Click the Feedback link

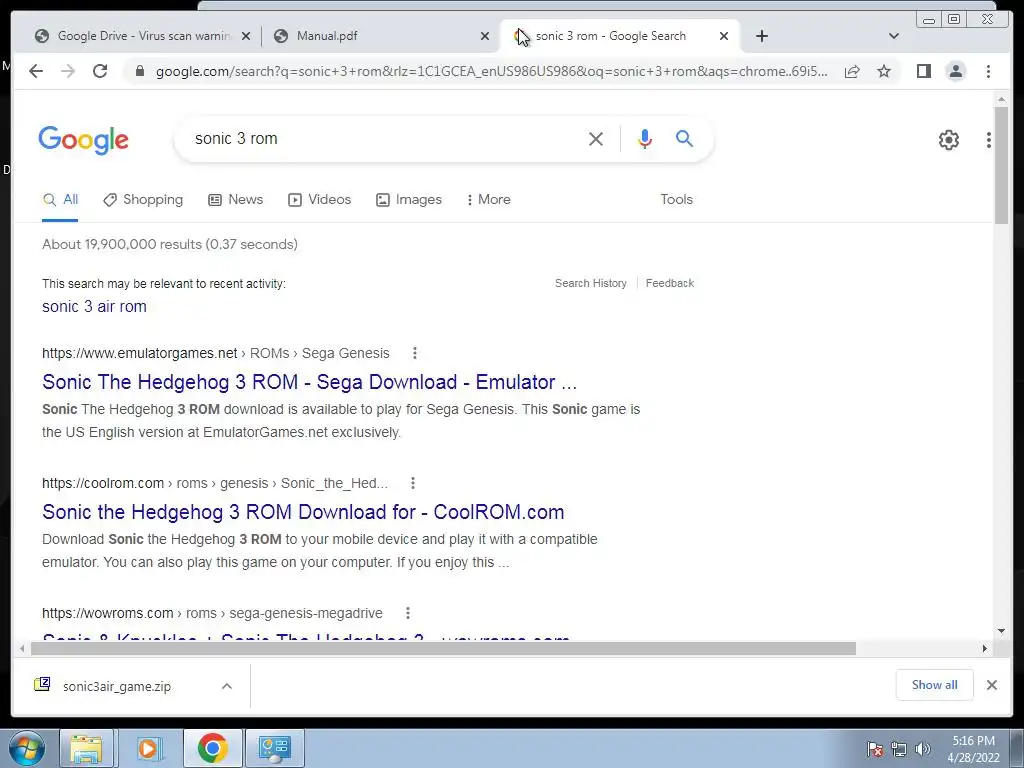point(669,283)
